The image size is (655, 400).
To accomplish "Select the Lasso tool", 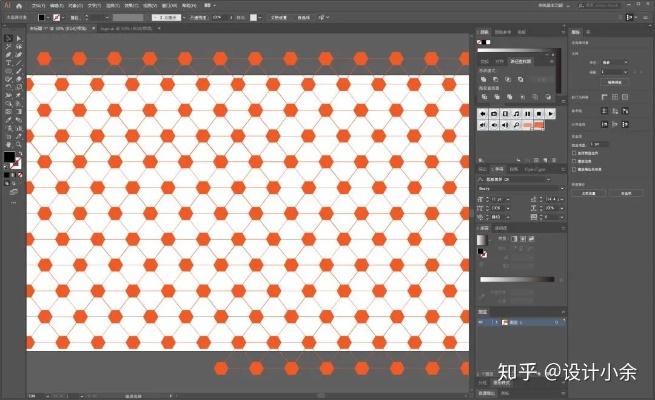I will pyautogui.click(x=19, y=46).
